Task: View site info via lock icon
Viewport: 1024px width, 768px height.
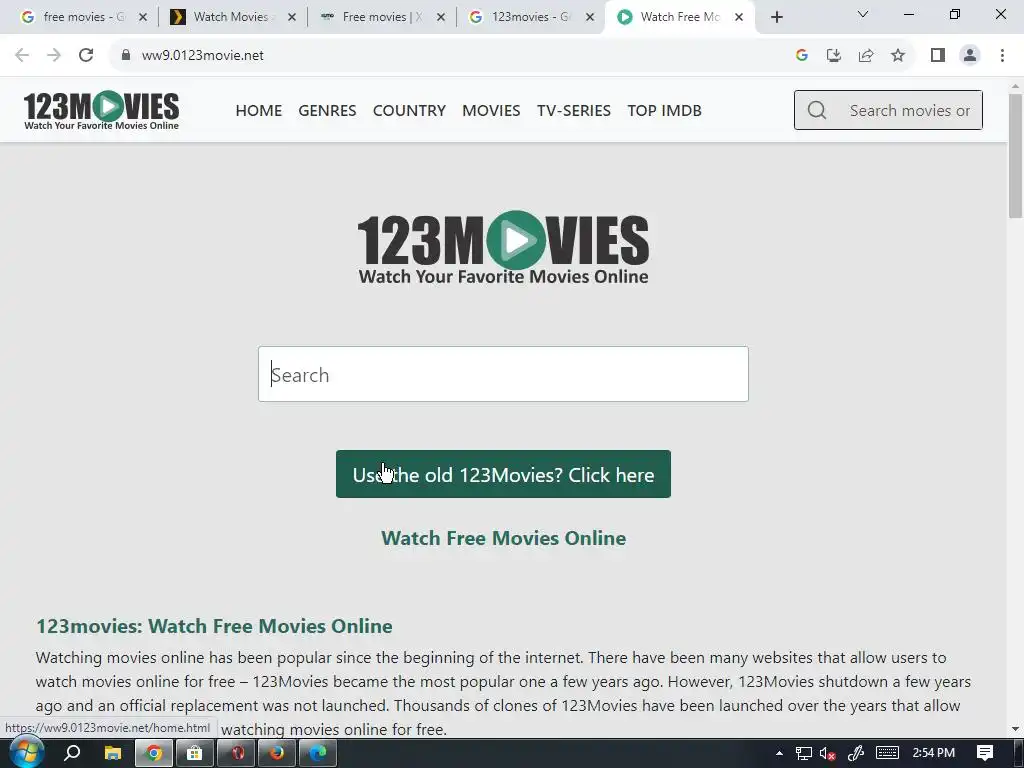Action: [126, 55]
